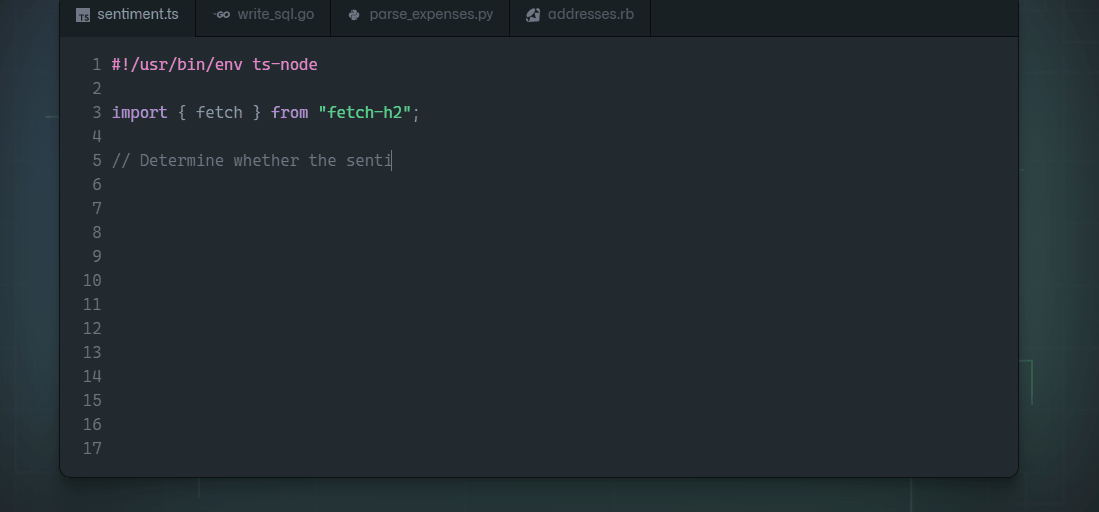Click line number 1 in the gutter
Image resolution: width=1099 pixels, height=512 pixels.
97,65
